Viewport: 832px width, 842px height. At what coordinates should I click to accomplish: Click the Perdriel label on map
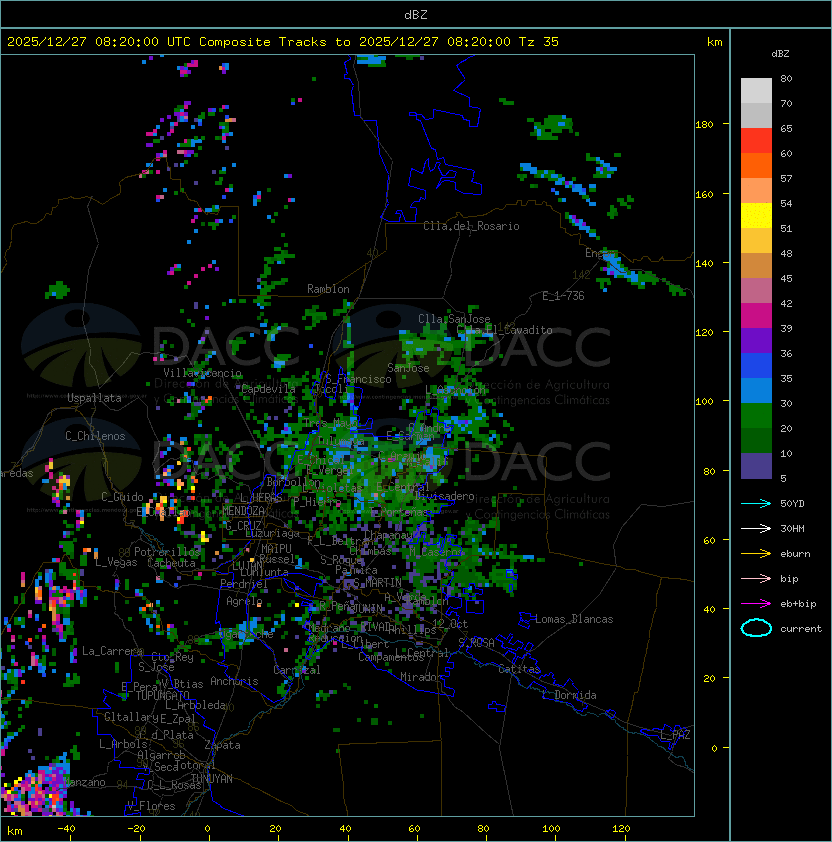[244, 584]
